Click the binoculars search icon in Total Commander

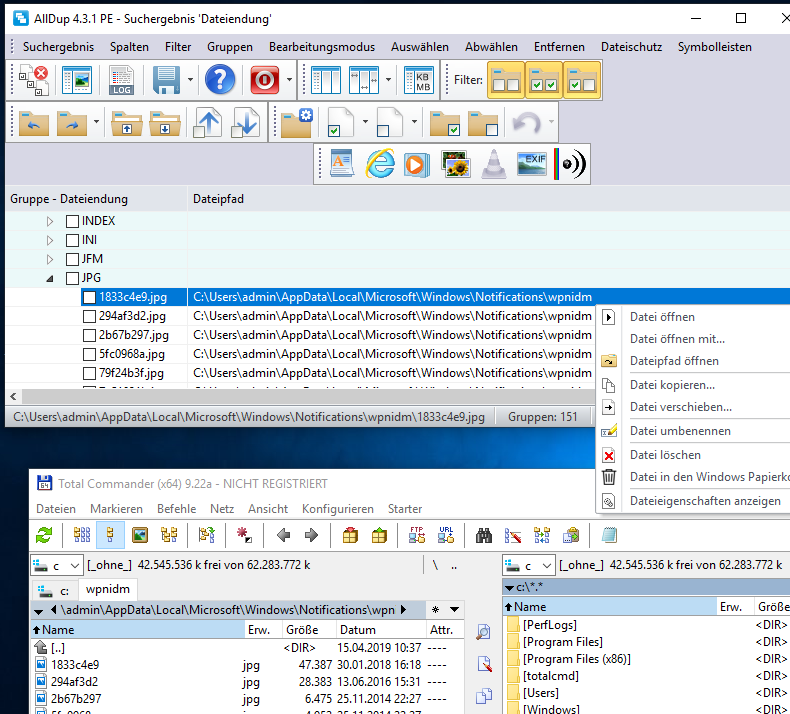pyautogui.click(x=484, y=535)
